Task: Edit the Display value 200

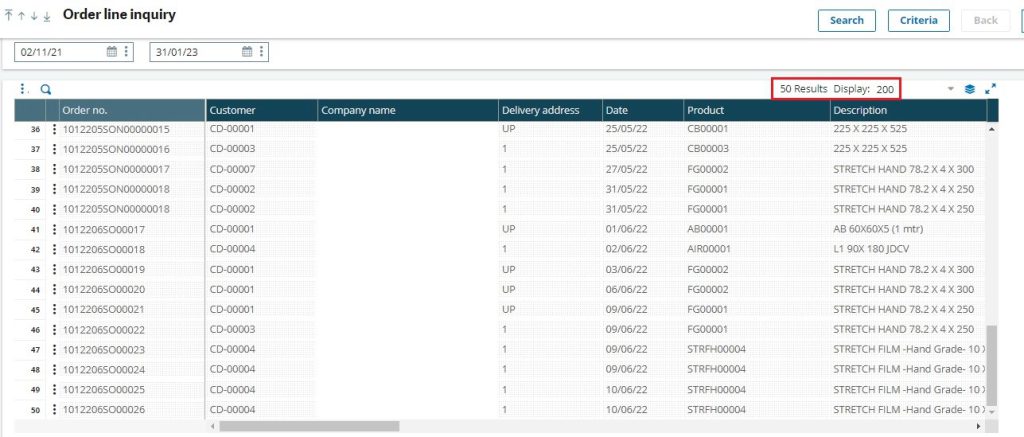Action: [x=885, y=89]
